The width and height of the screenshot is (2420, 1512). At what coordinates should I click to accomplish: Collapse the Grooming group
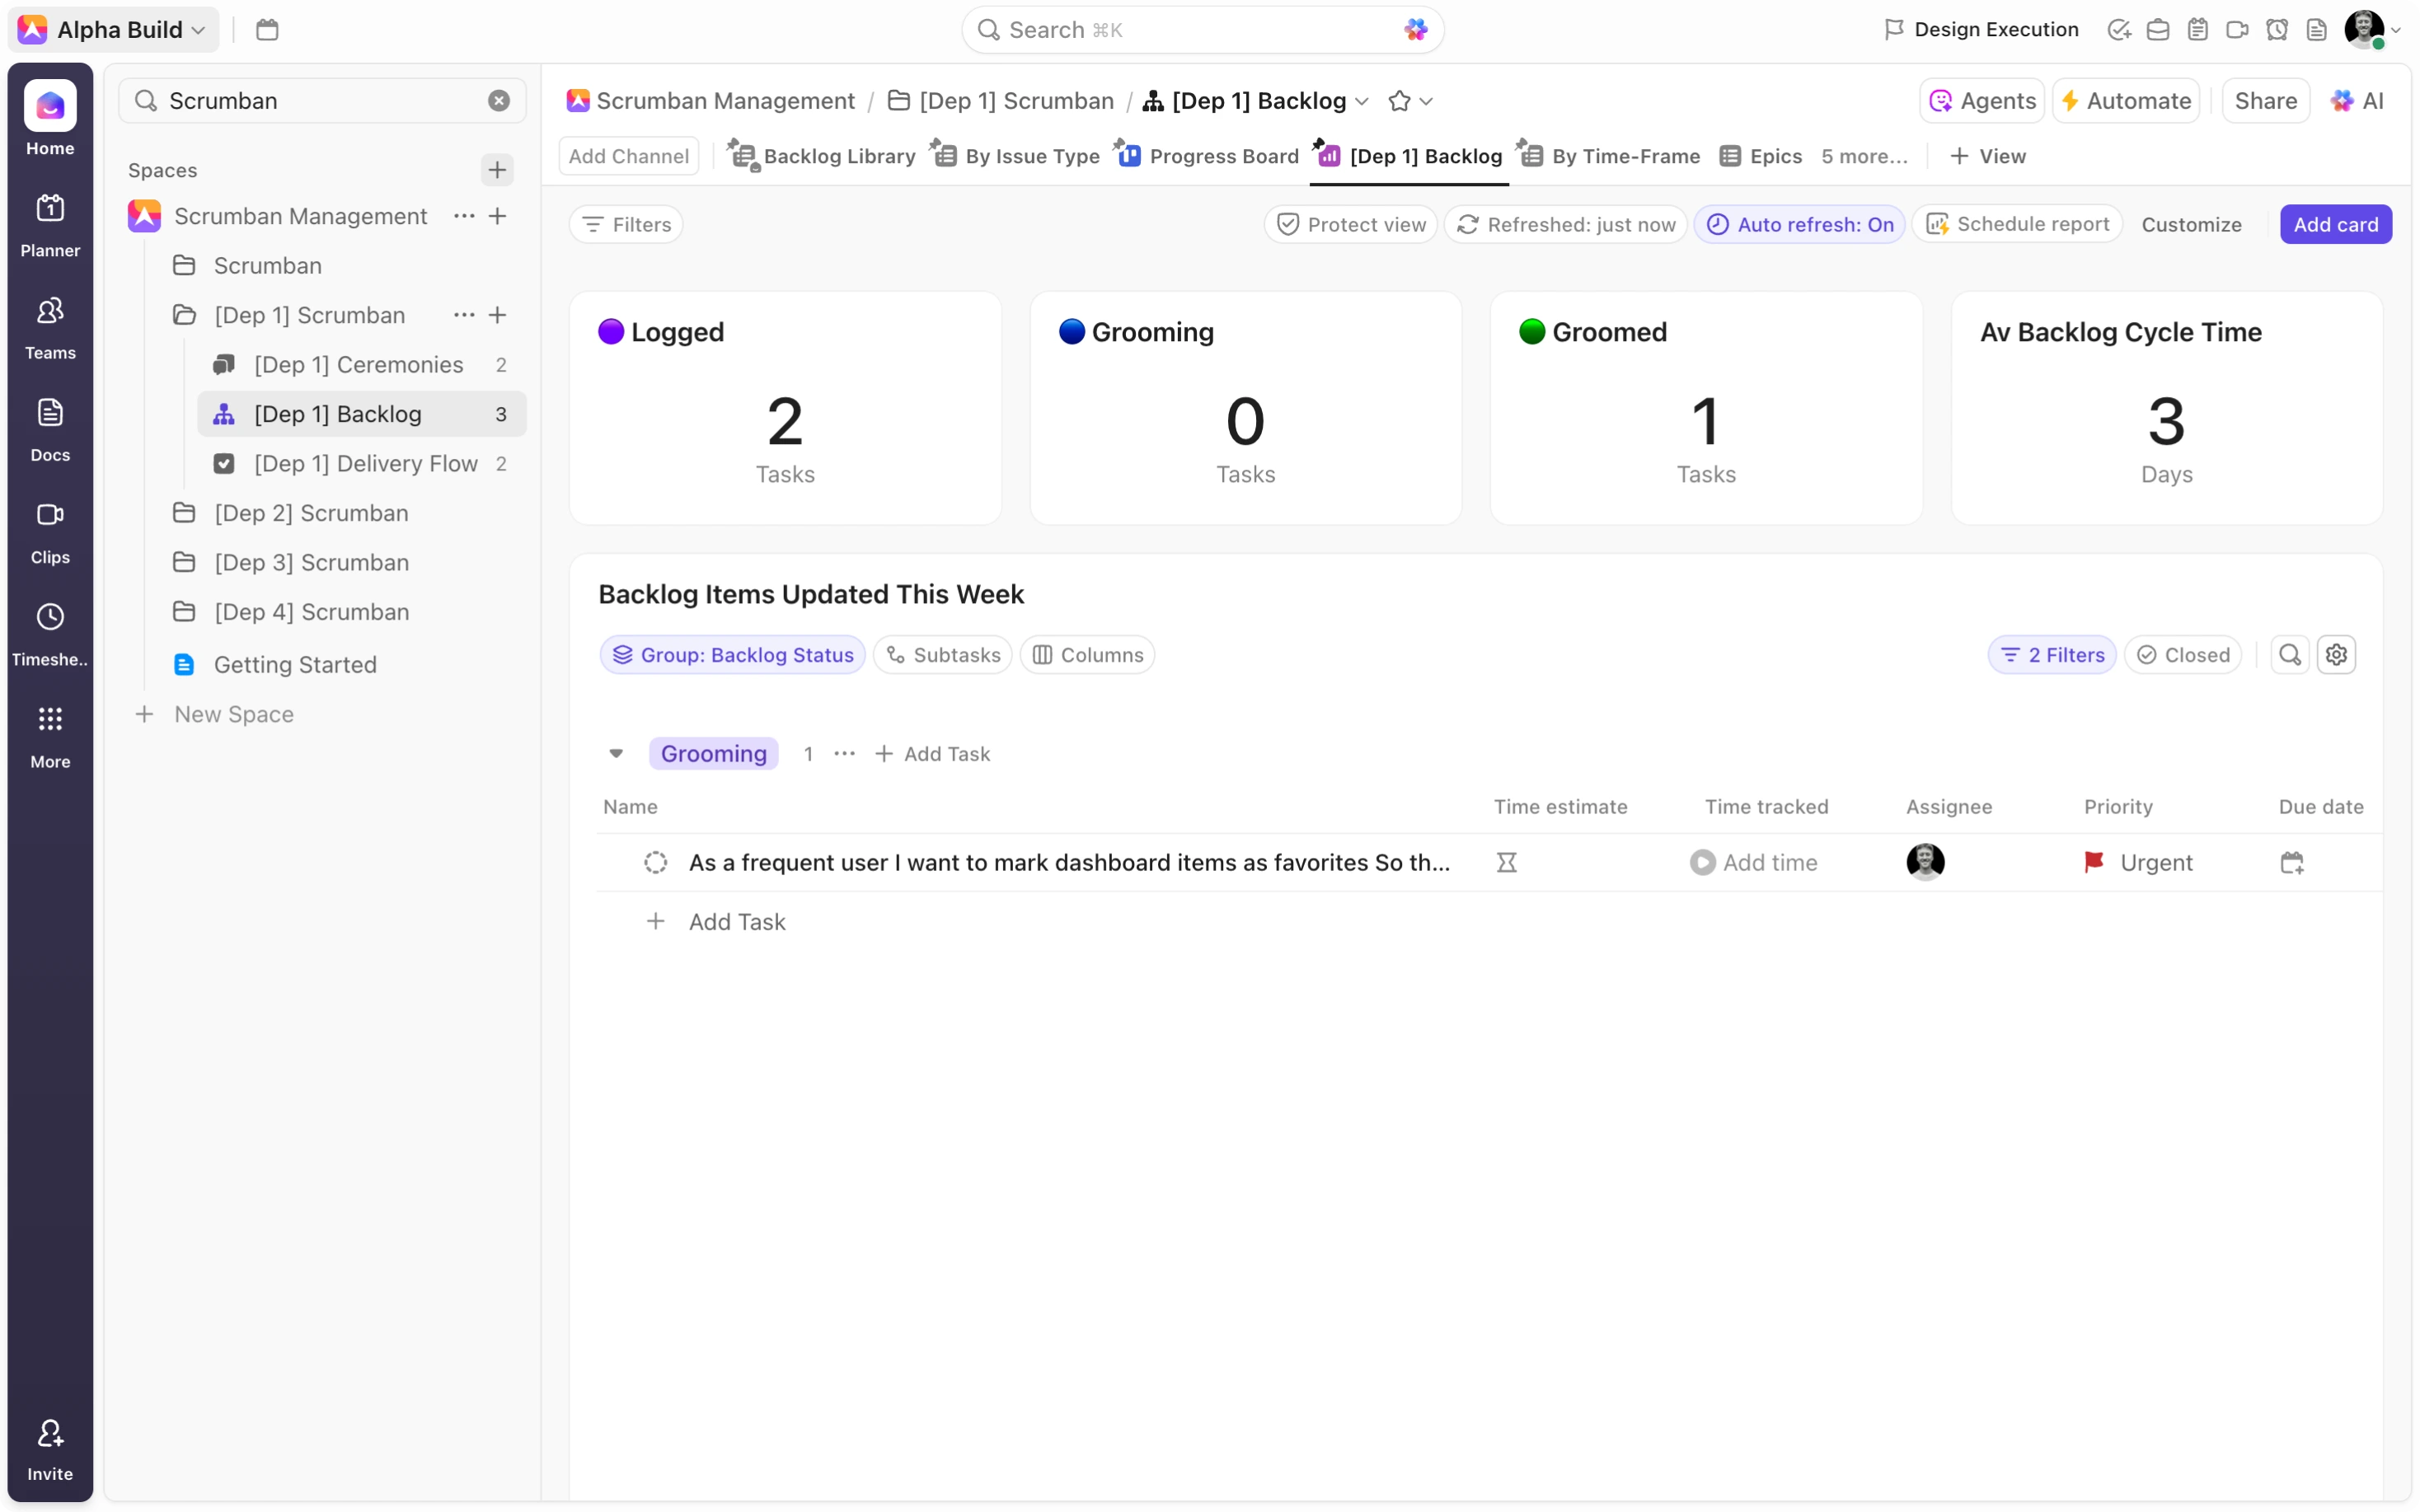616,753
